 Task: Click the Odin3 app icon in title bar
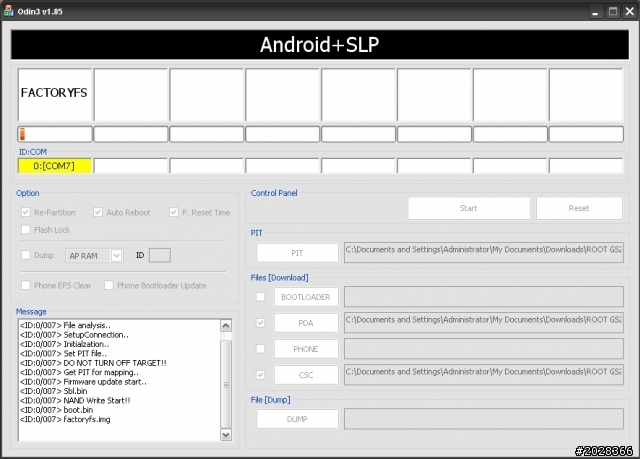pos(8,11)
